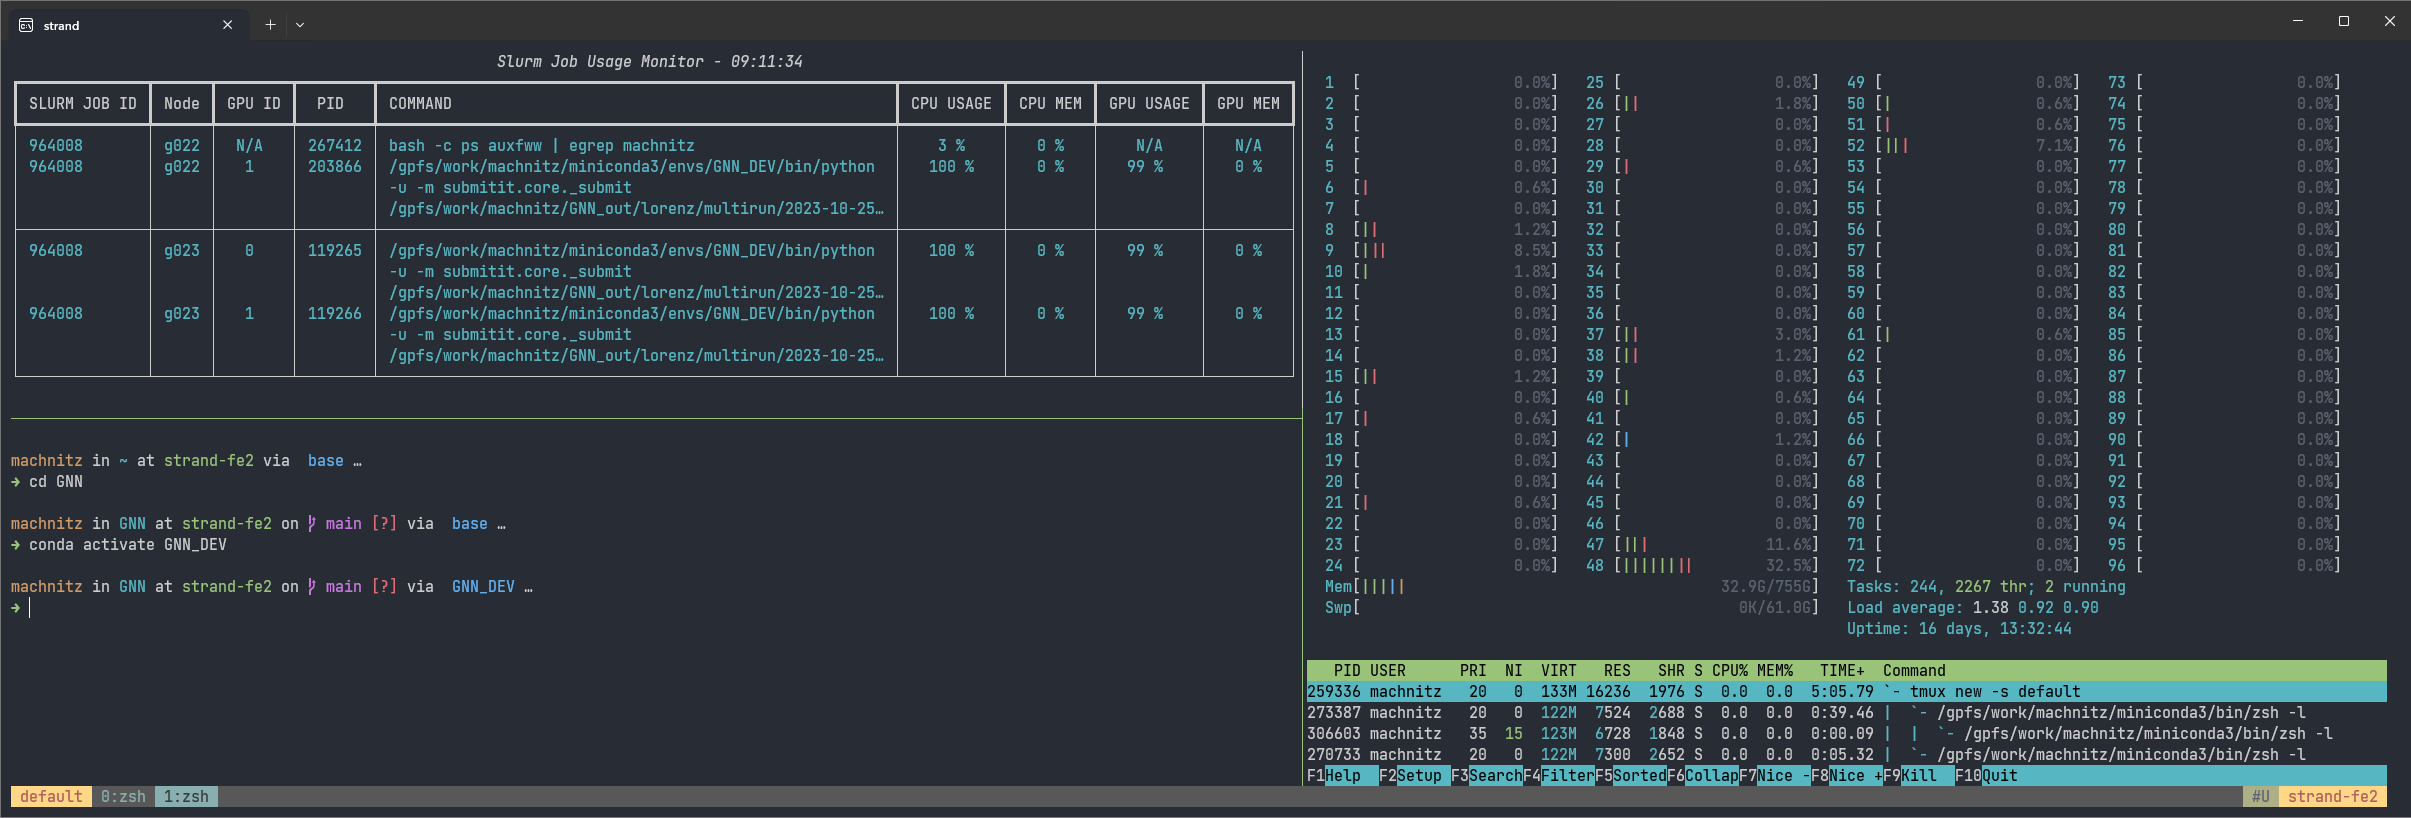Click the active shell prompt cursor line
Screen dimensions: 2411x818
(21, 608)
